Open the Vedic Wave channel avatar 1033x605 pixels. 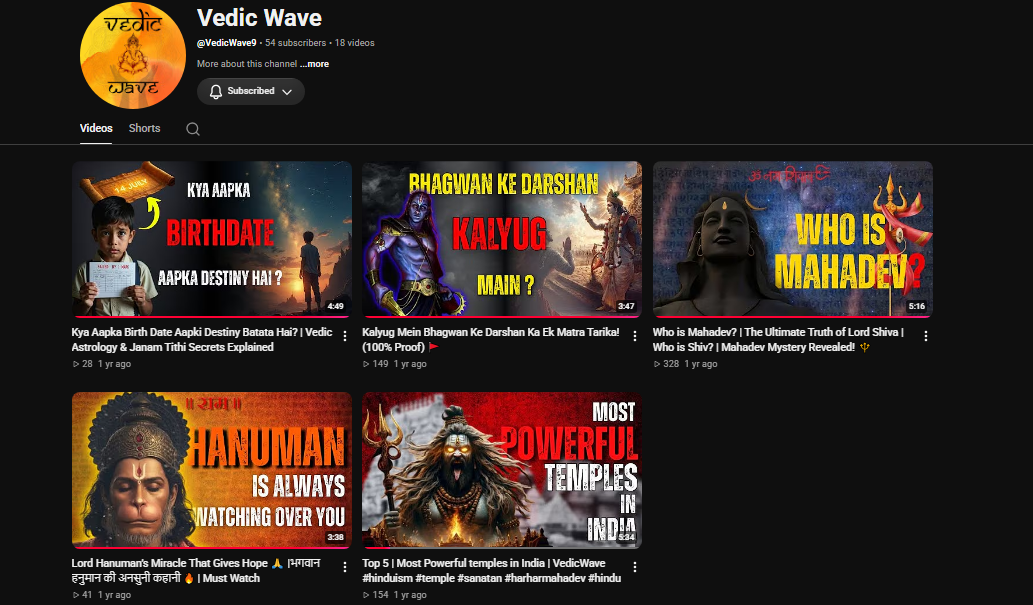coord(132,55)
